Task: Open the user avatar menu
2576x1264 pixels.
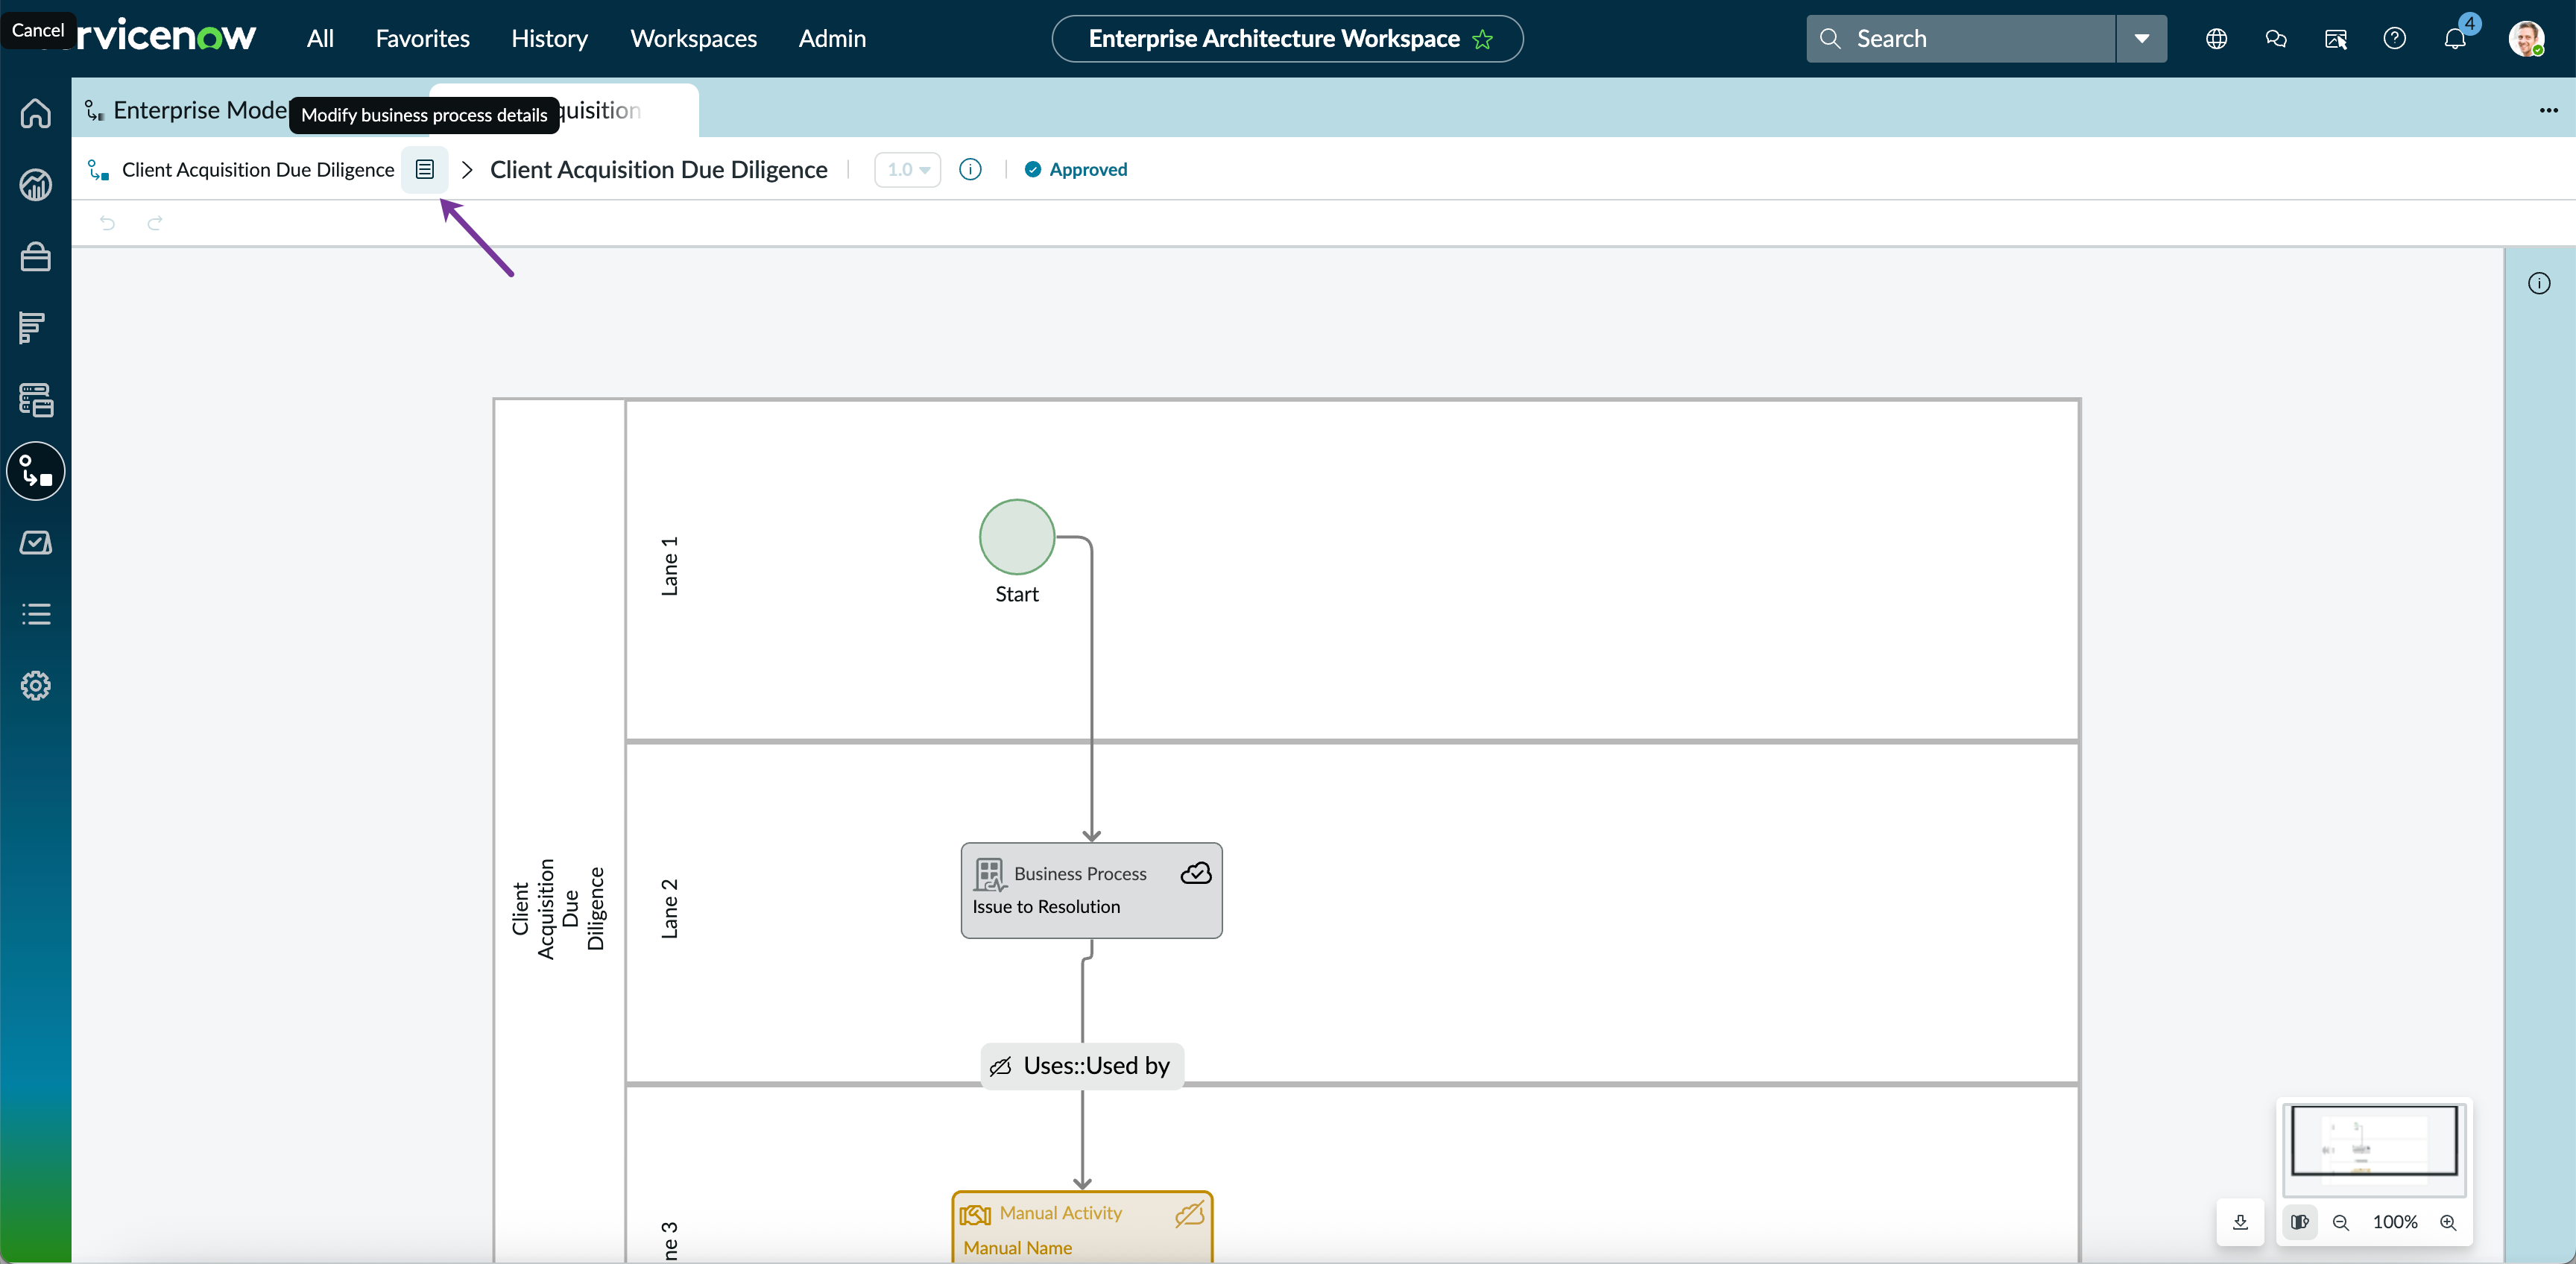Action: 2526,39
